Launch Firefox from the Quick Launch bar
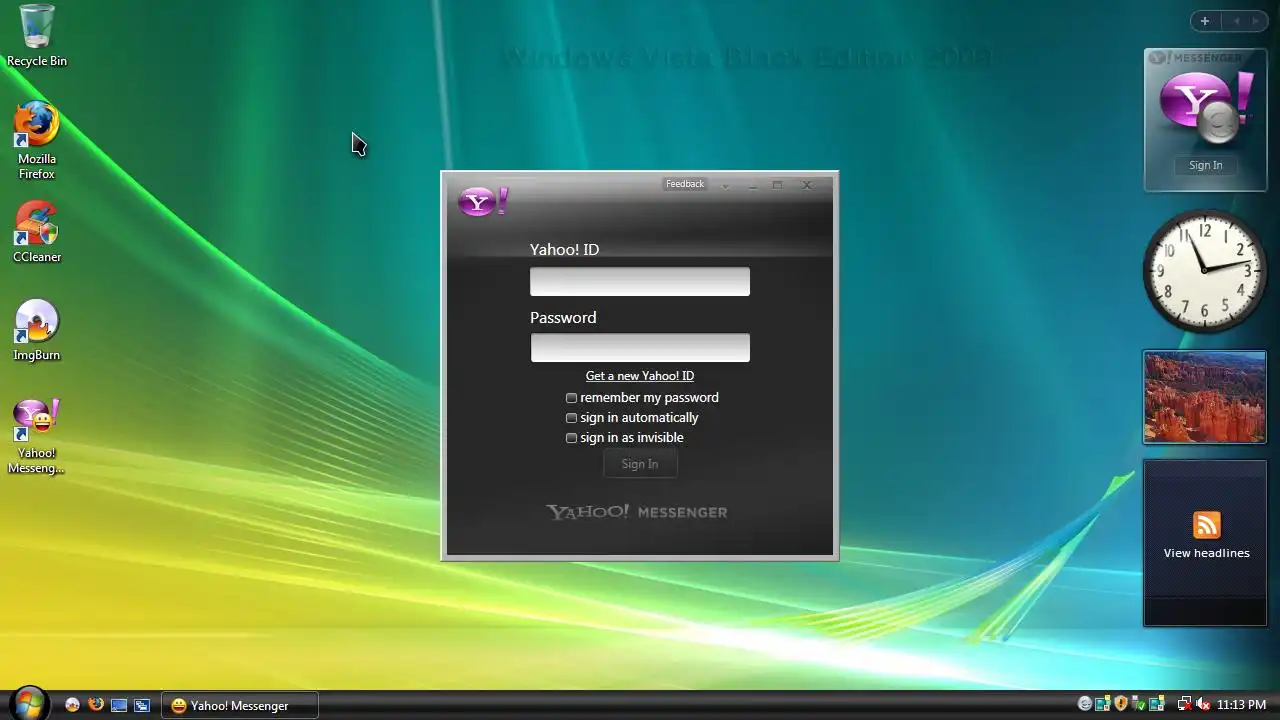Viewport: 1280px width, 720px height. (96, 704)
